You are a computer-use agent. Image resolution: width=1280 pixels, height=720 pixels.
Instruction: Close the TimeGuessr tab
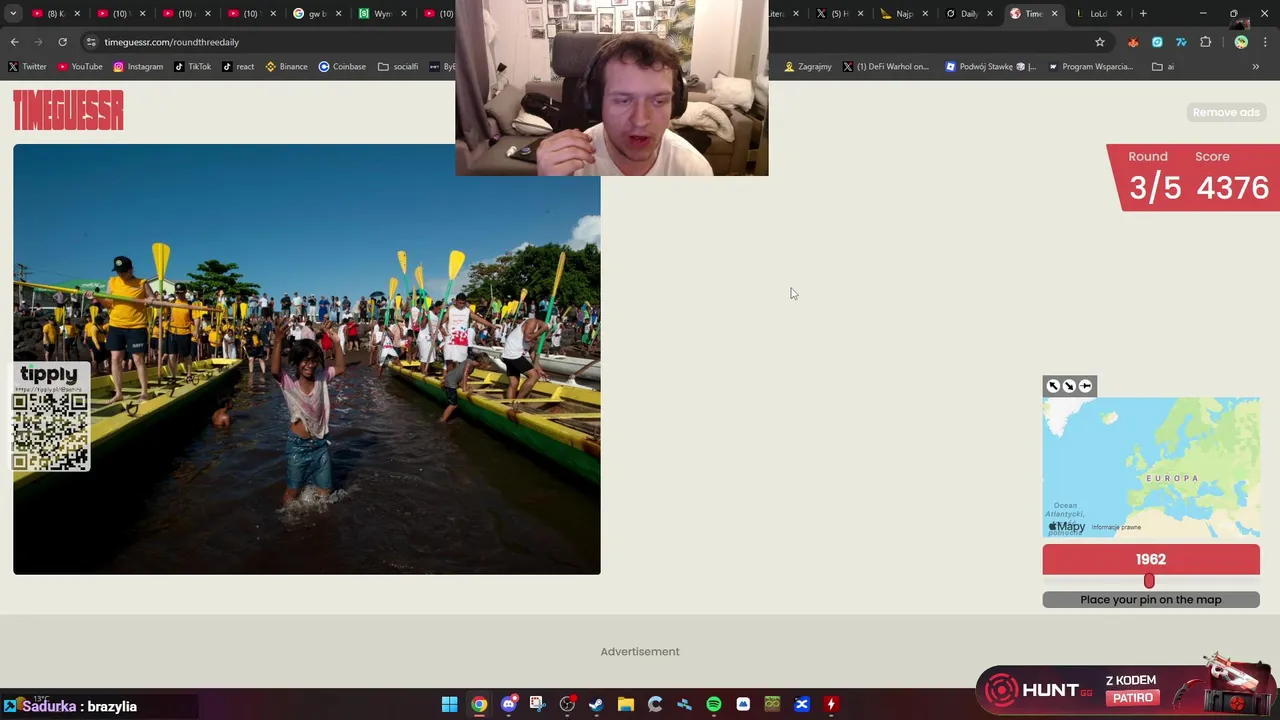click(1054, 14)
